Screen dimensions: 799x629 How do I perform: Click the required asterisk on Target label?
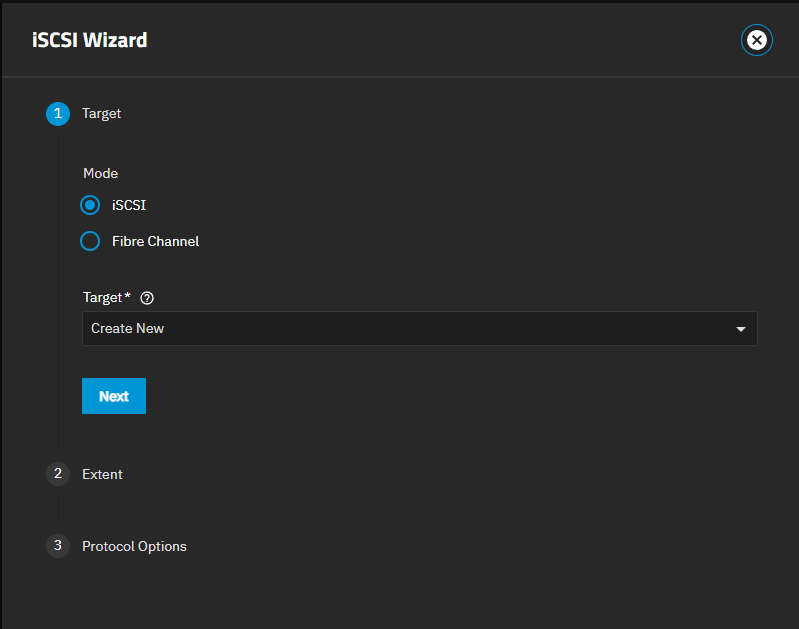(x=128, y=297)
